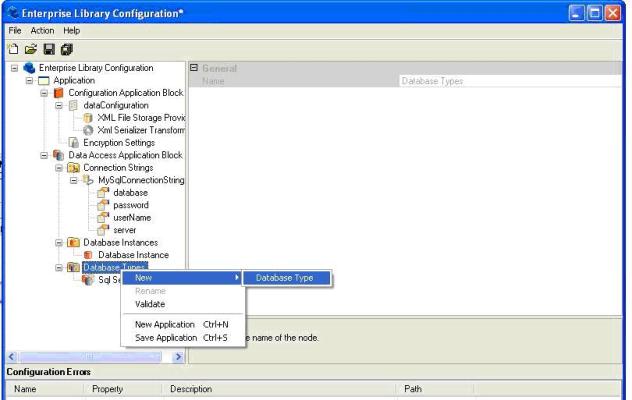Click the dataConfiguration node icon
The image size is (632, 400).
(73, 105)
